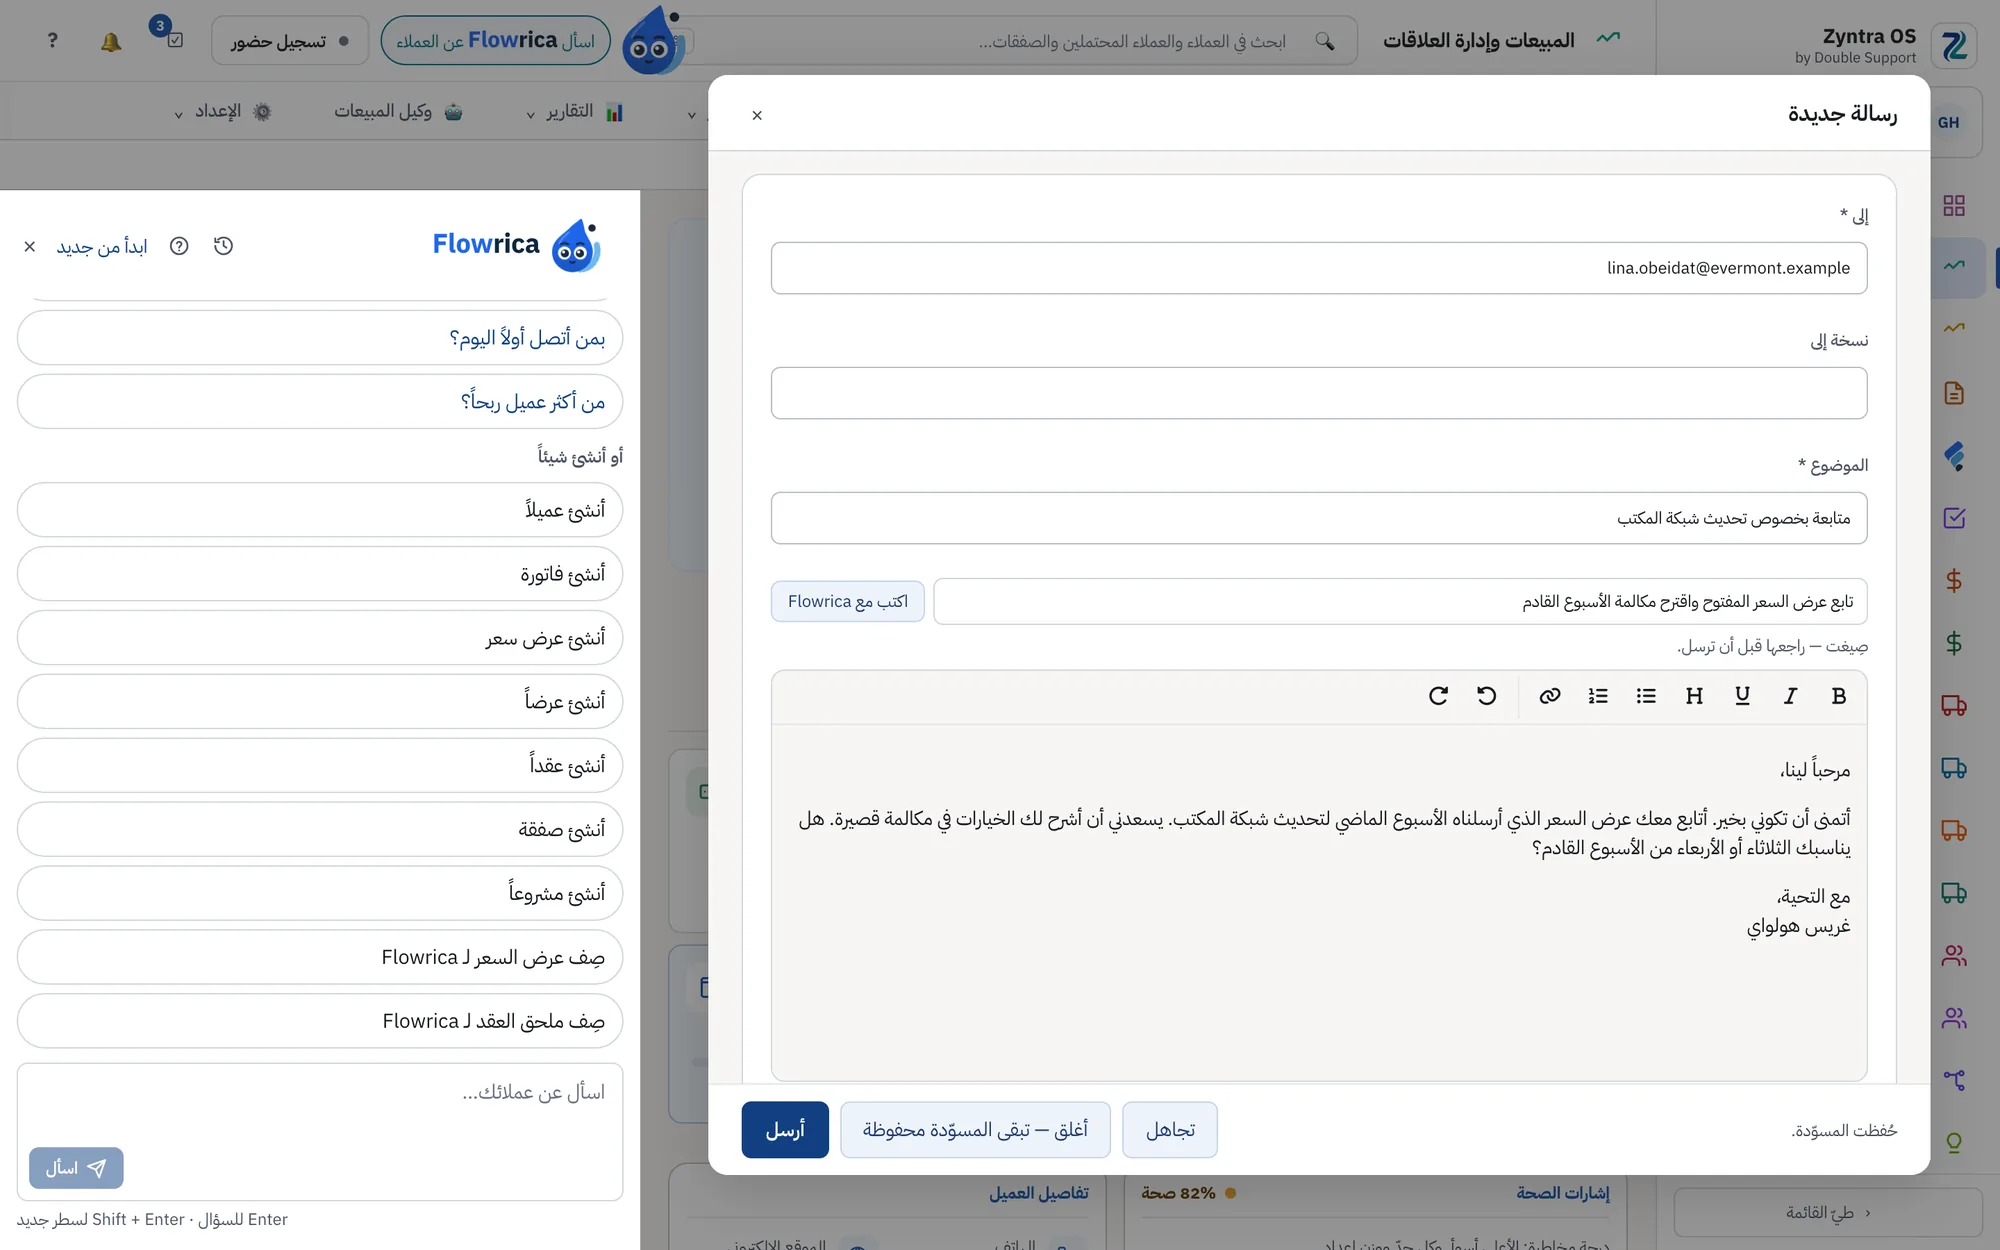This screenshot has height=1250, width=2000.
Task: Click the search magnifier icon
Action: click(x=1325, y=41)
